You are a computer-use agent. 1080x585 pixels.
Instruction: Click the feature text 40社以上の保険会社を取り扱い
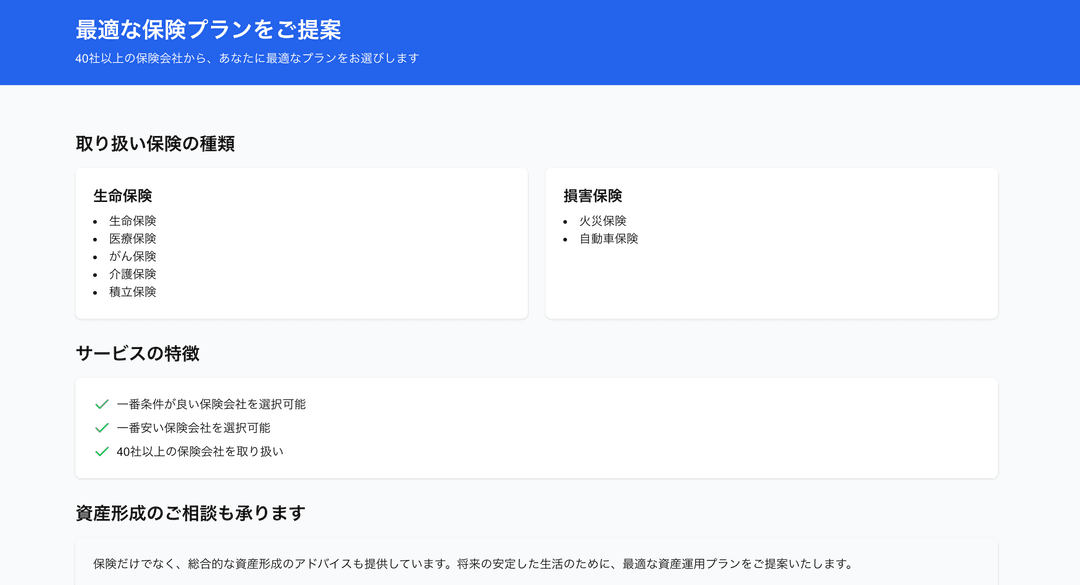pyautogui.click(x=200, y=451)
